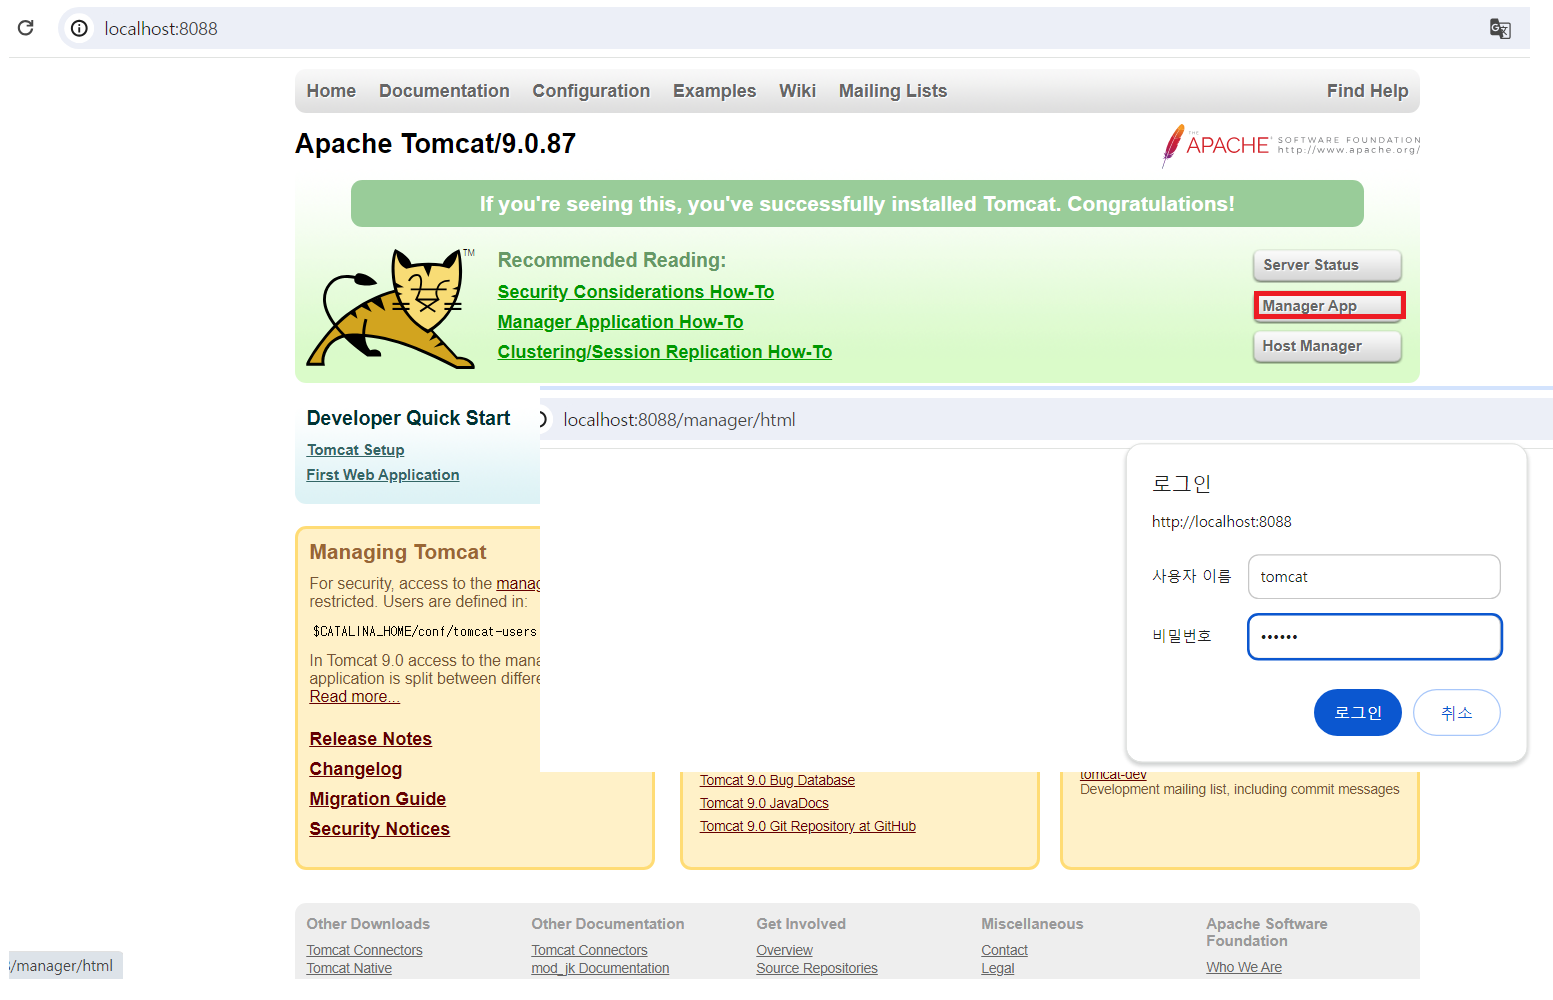Click the Google Translate icon in address bar
The width and height of the screenshot is (1553, 1000).
click(x=1500, y=28)
